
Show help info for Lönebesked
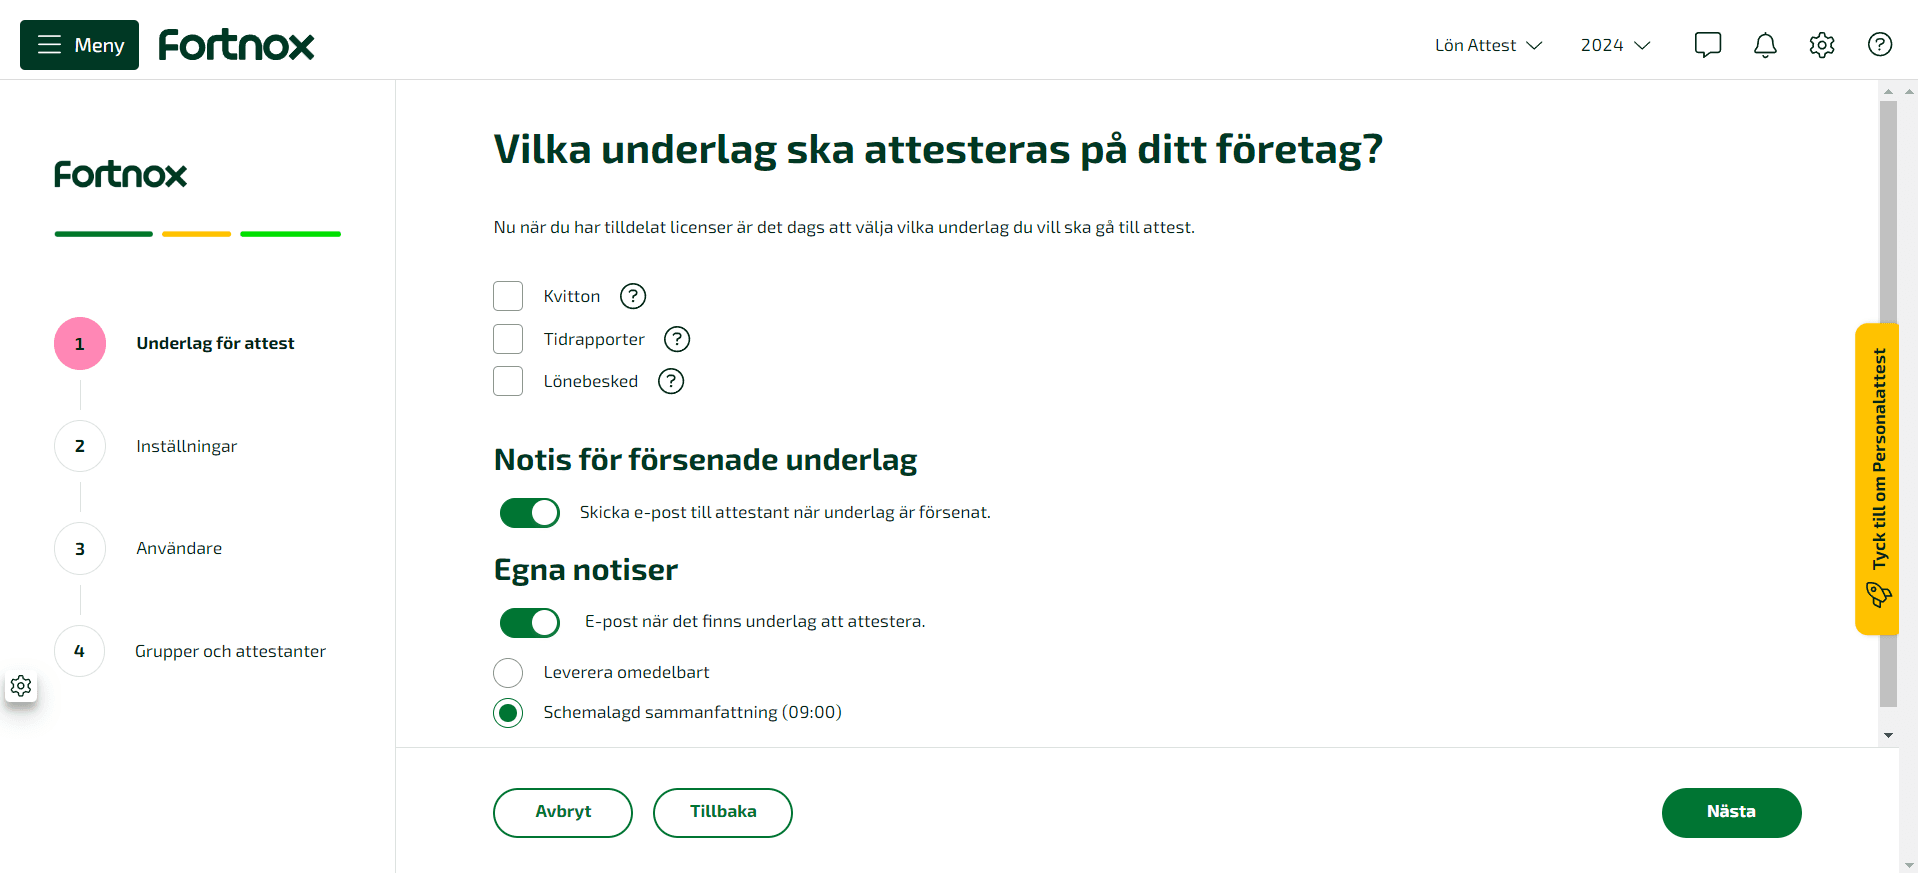[671, 381]
